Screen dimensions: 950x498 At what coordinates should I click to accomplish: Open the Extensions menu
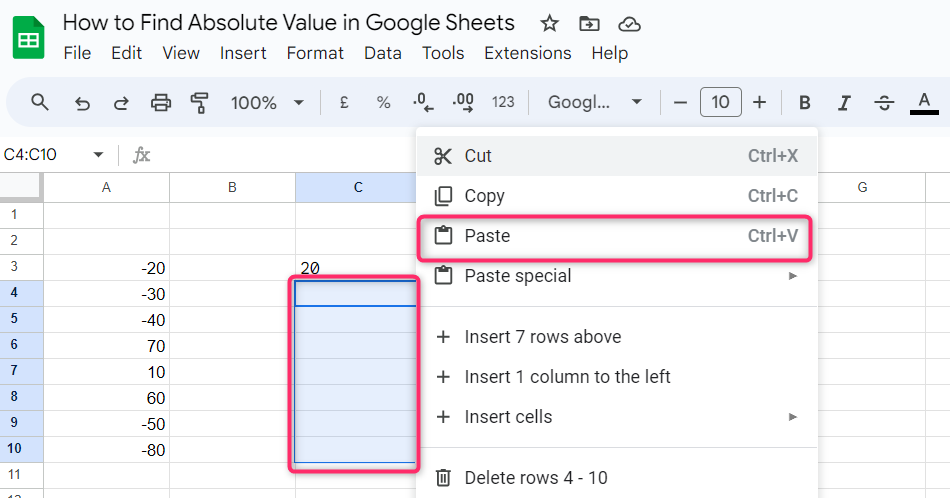click(x=527, y=53)
